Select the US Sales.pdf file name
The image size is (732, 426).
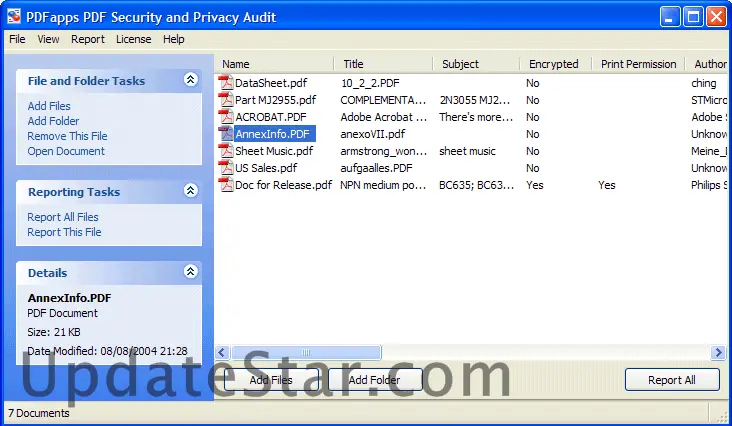click(266, 168)
